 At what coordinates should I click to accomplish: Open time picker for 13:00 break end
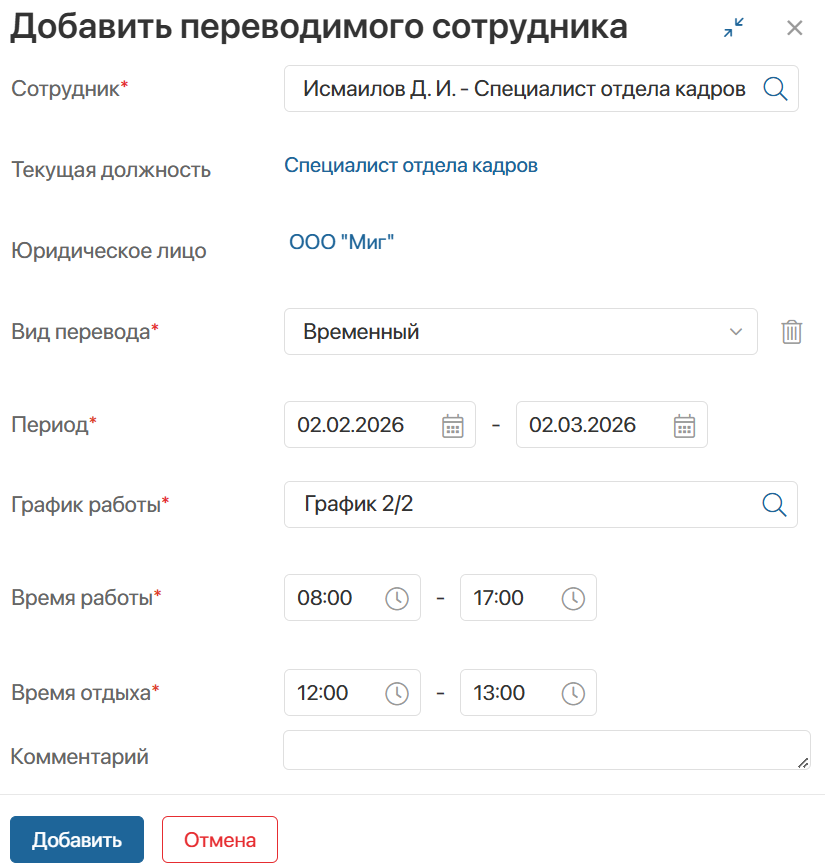click(x=573, y=693)
